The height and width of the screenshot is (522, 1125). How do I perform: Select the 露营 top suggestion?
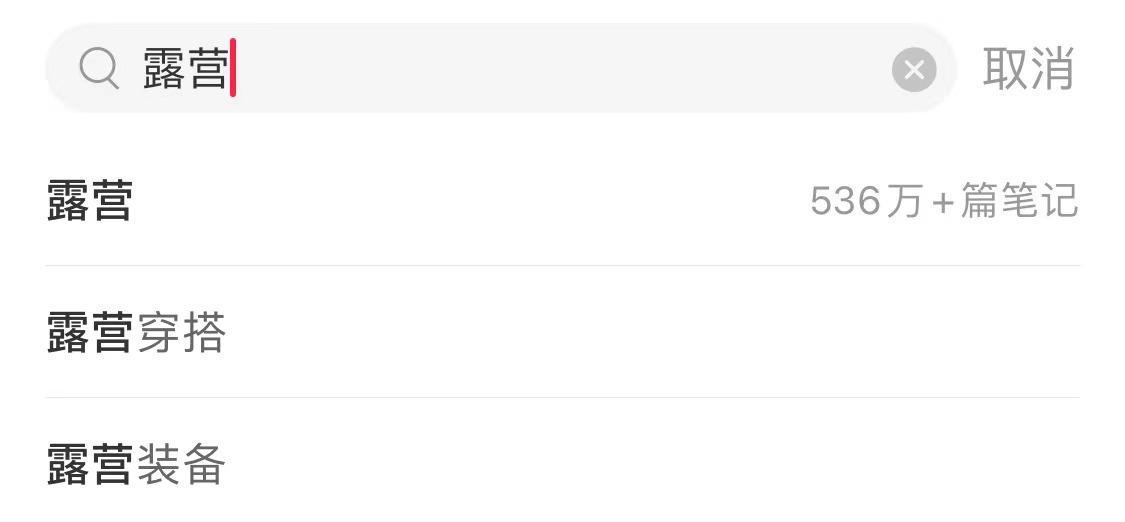pyautogui.click(x=90, y=201)
